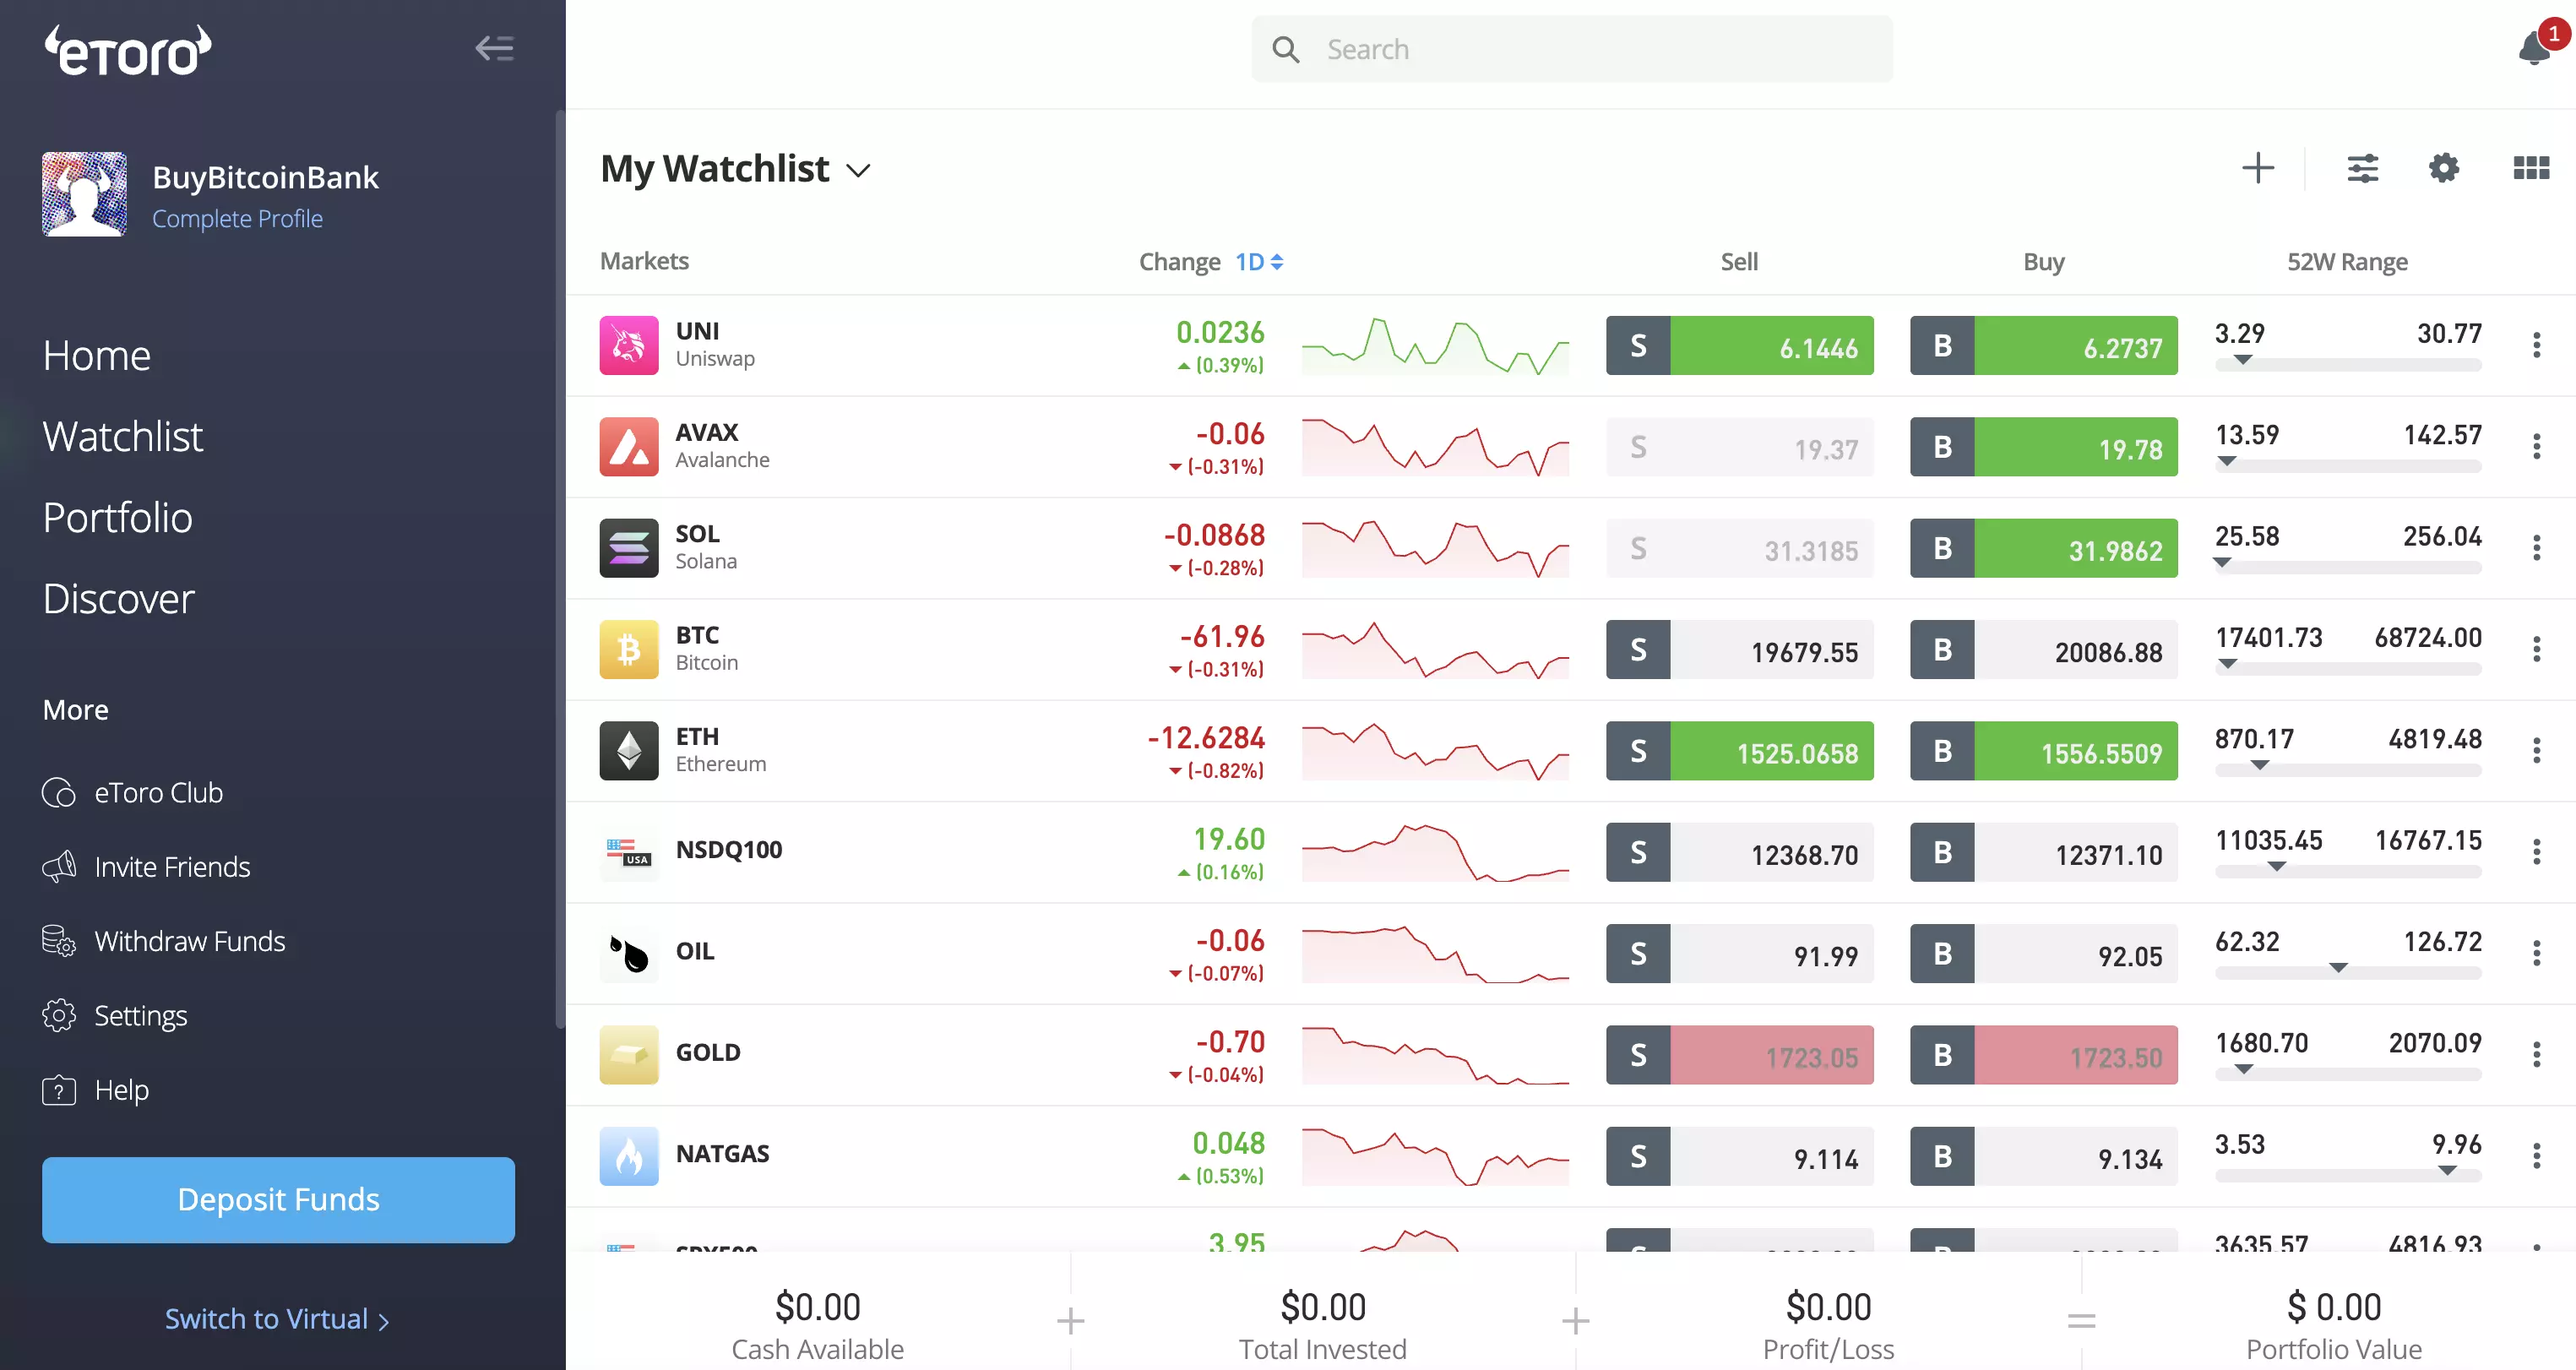Sell ETH at 1525.0658
Screen dimensions: 2576x1370
pyautogui.click(x=1740, y=750)
